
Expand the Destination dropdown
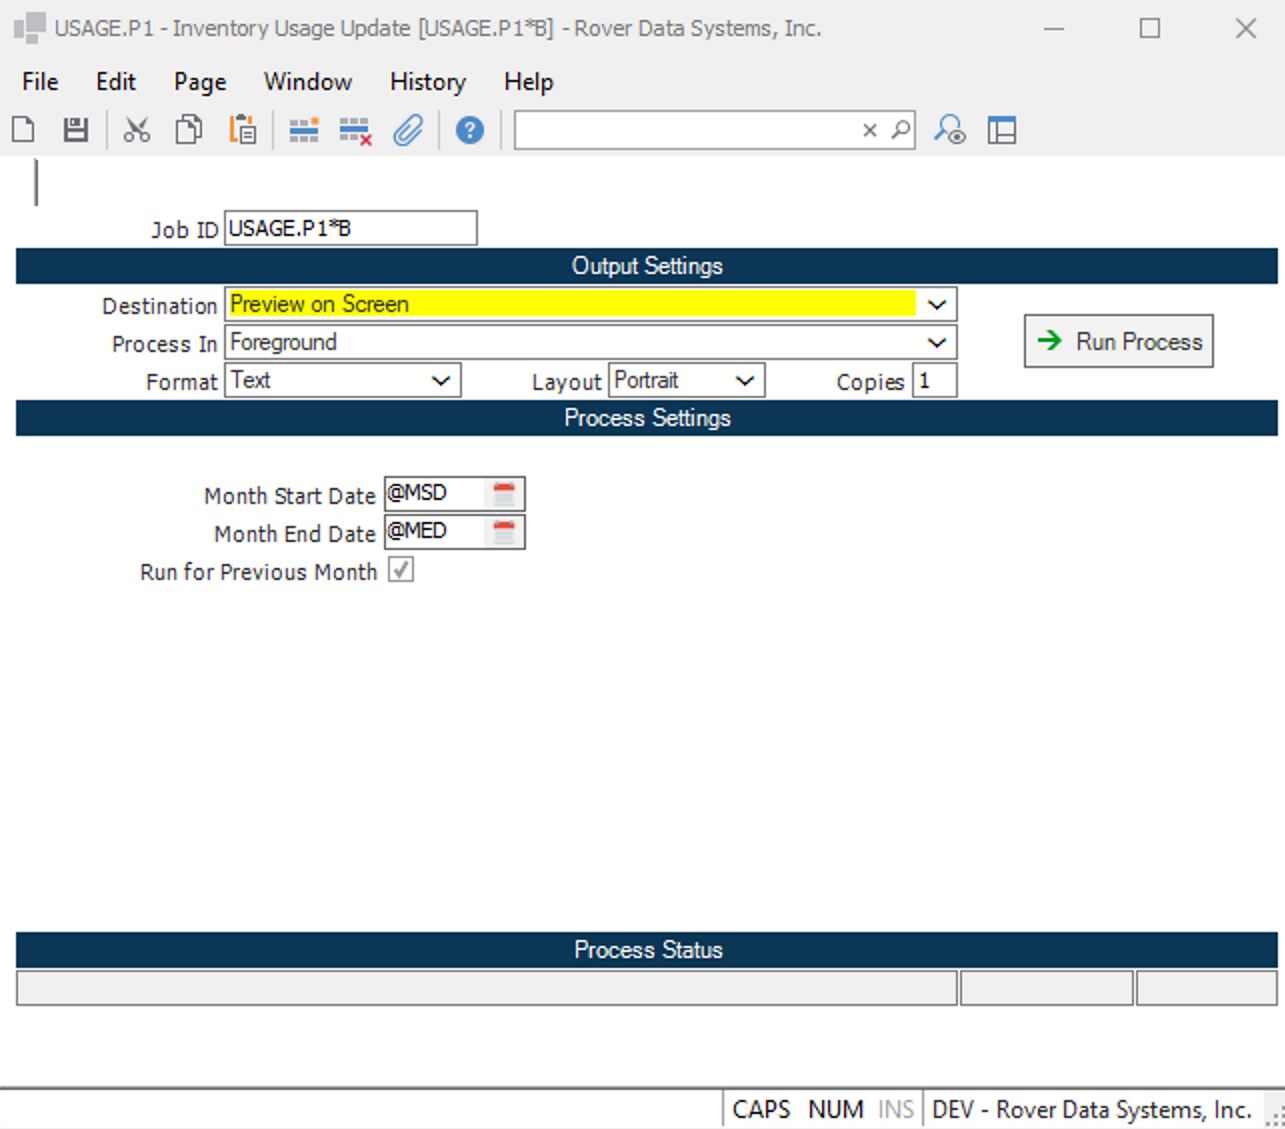(936, 304)
